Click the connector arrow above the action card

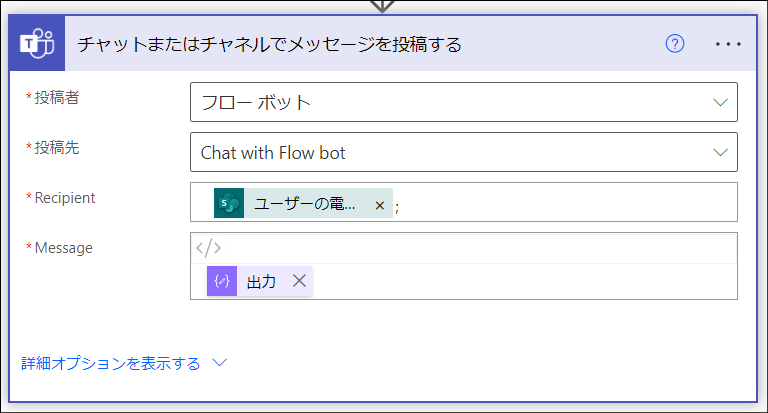383,6
